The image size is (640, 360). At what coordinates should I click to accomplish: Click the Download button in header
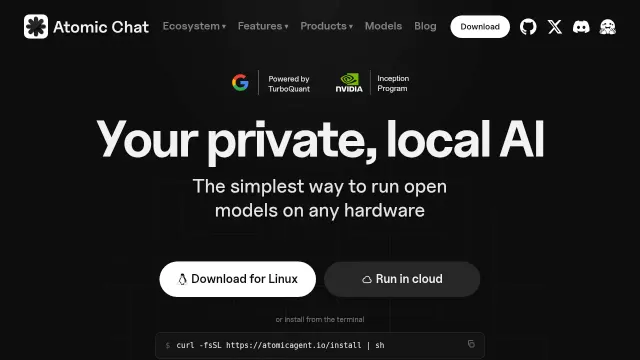point(480,27)
